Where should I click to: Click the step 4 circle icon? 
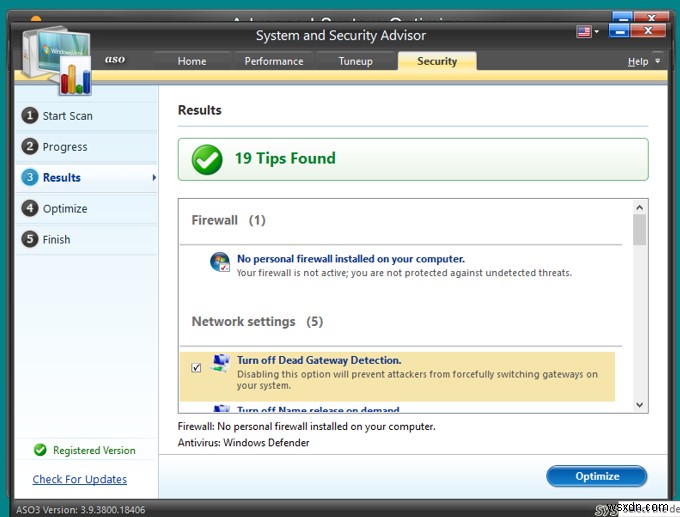29,208
